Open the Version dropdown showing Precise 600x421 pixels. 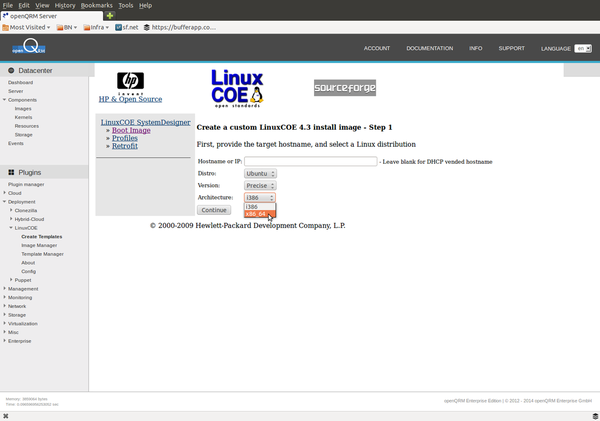click(260, 186)
